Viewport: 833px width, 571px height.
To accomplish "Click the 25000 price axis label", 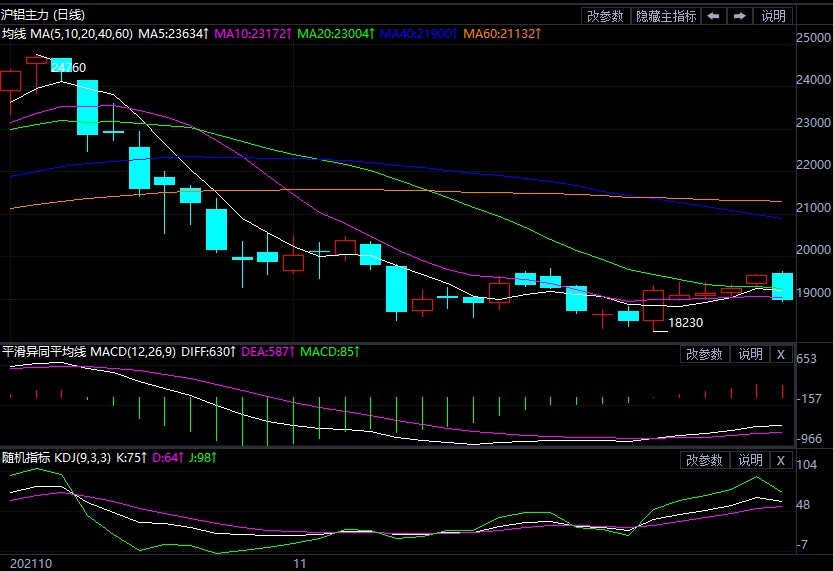I will pyautogui.click(x=813, y=38).
